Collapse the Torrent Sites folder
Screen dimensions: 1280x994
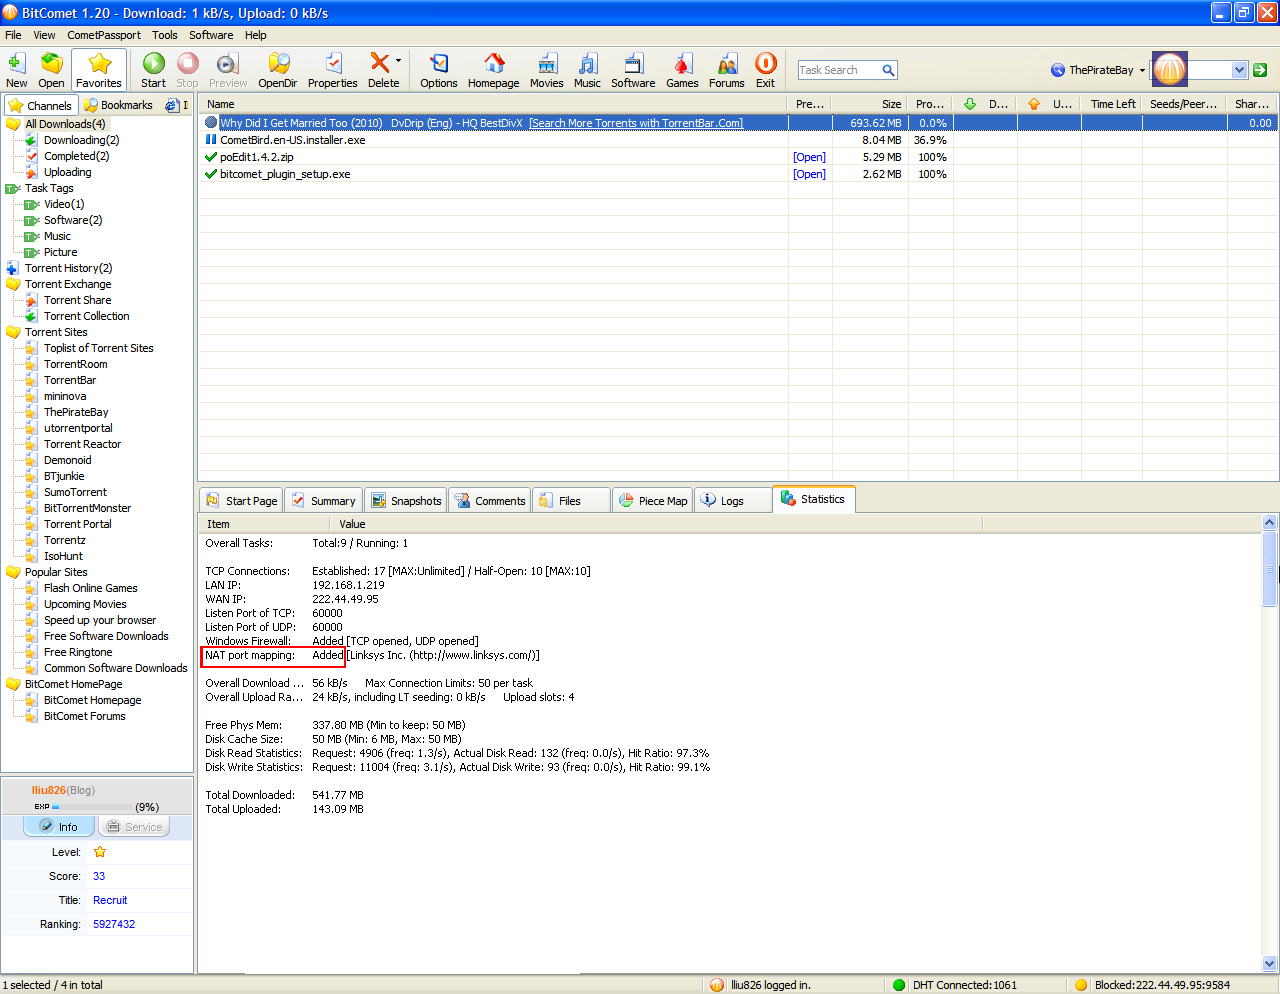pos(13,332)
